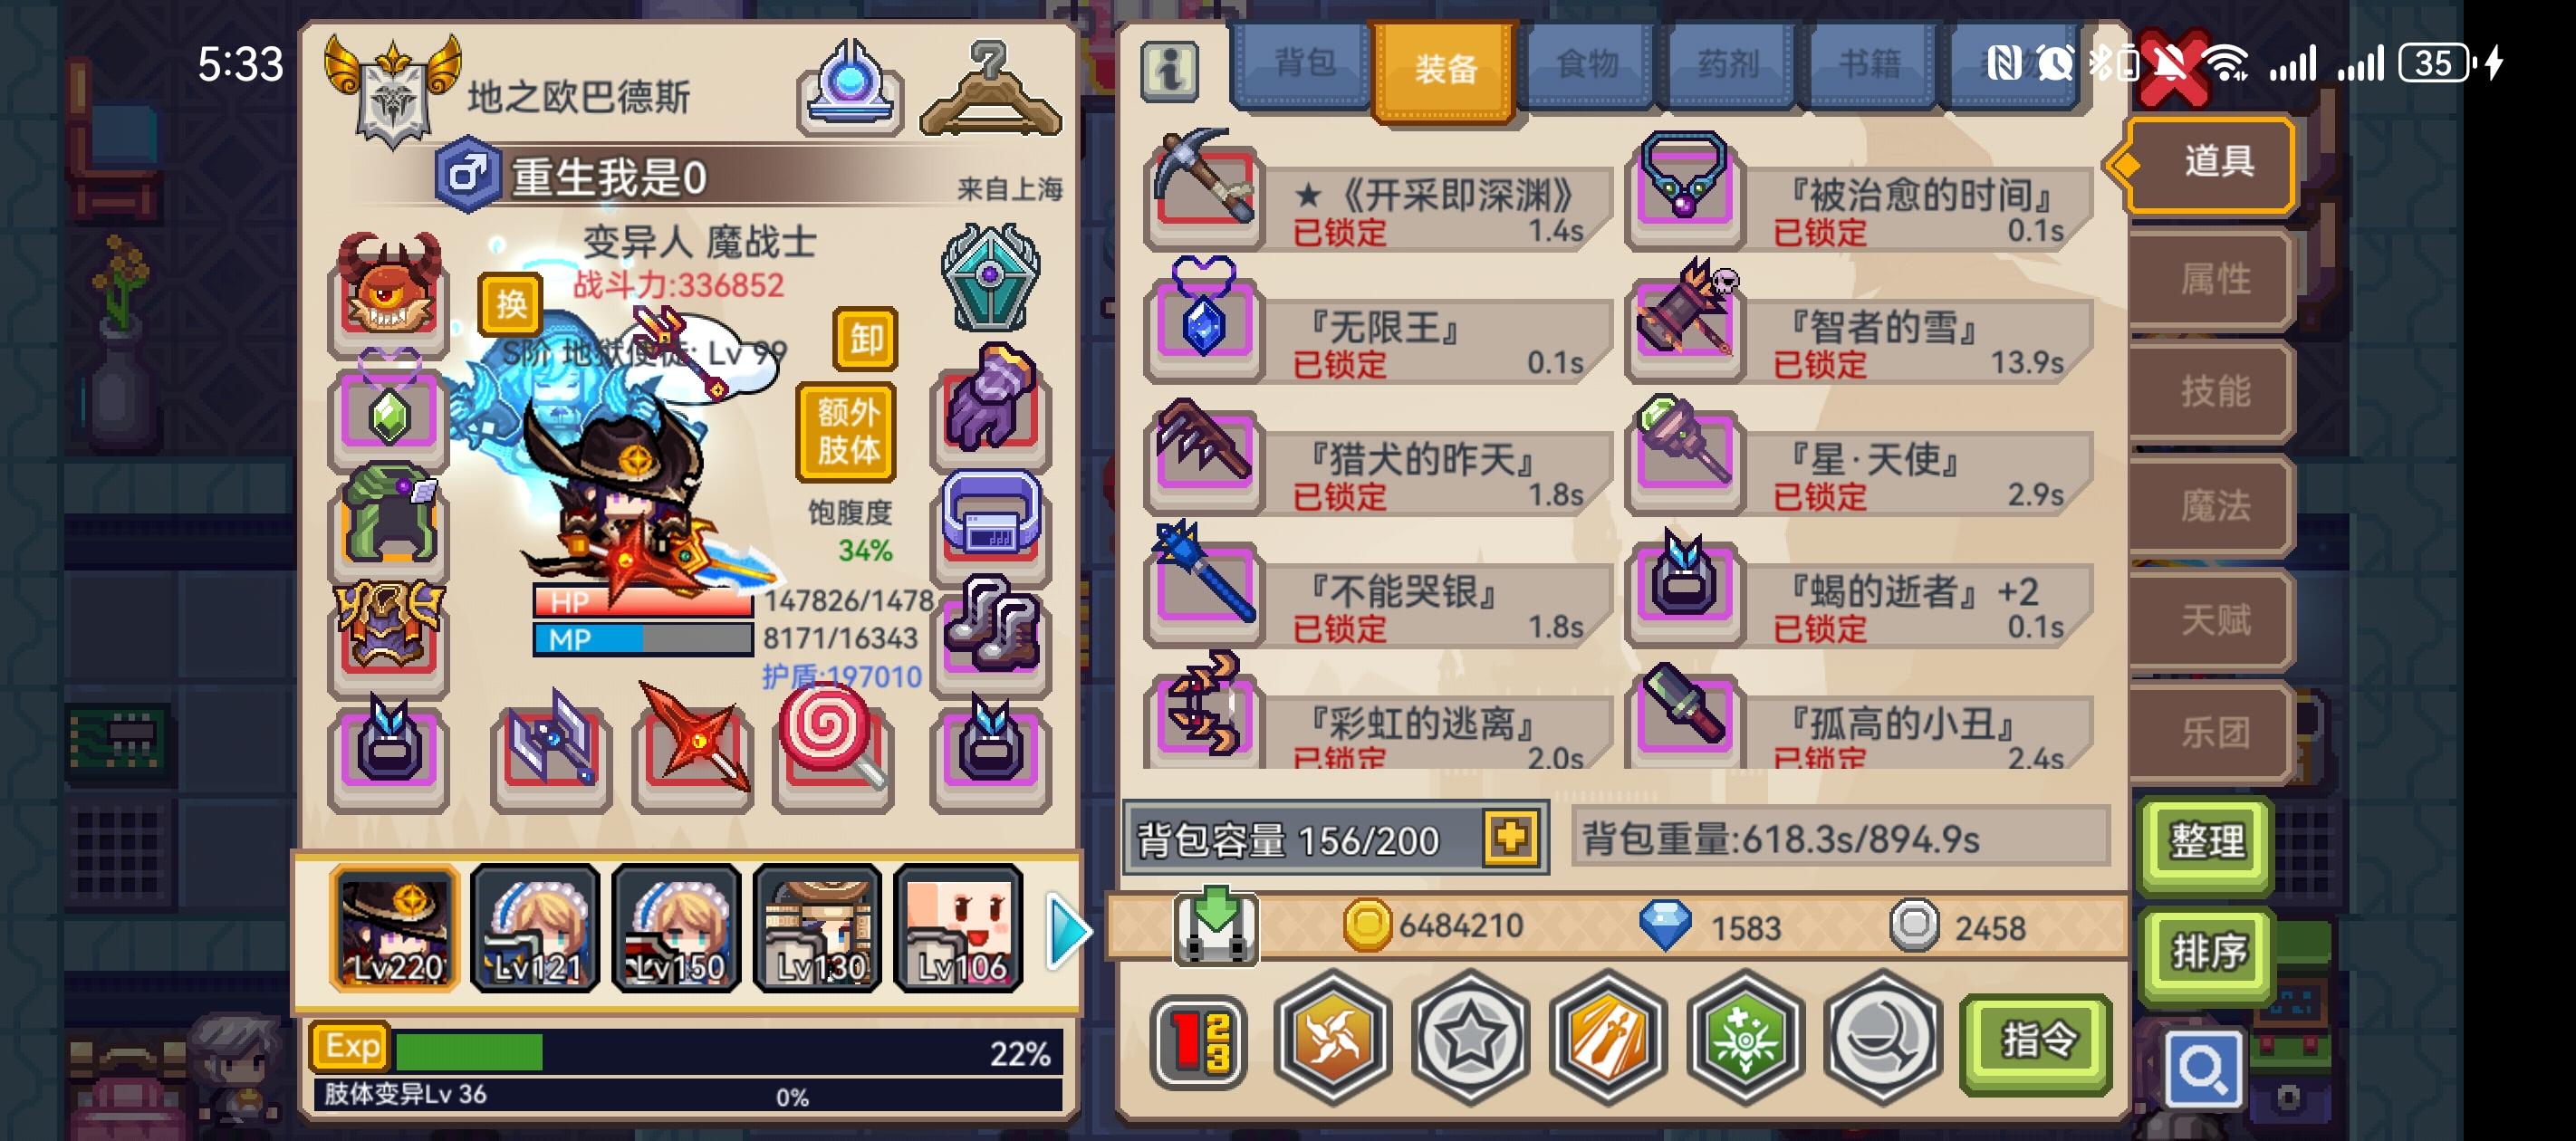Viewport: 2576px width, 1141px height.
Task: Expand backpack capacity with the yellow plus
Action: [1510, 837]
